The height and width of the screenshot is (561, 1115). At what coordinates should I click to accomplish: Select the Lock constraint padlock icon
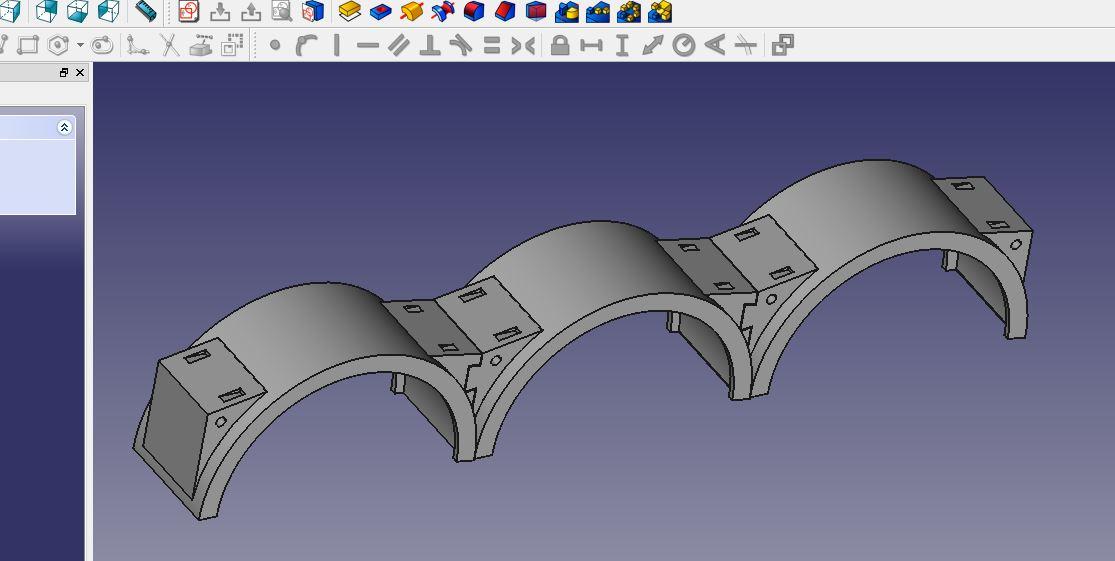[x=560, y=45]
